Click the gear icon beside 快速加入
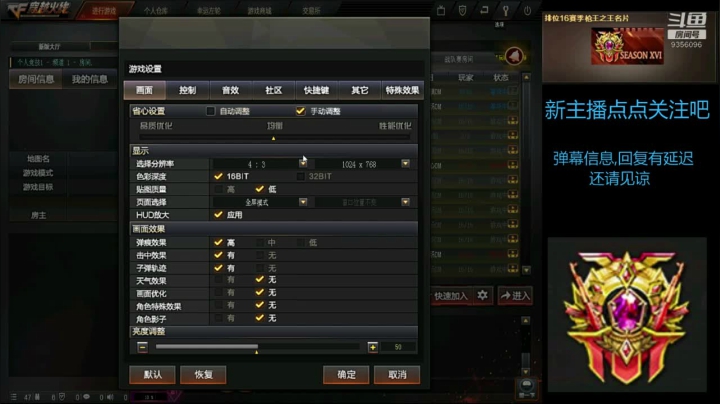The image size is (720, 404). (x=482, y=295)
